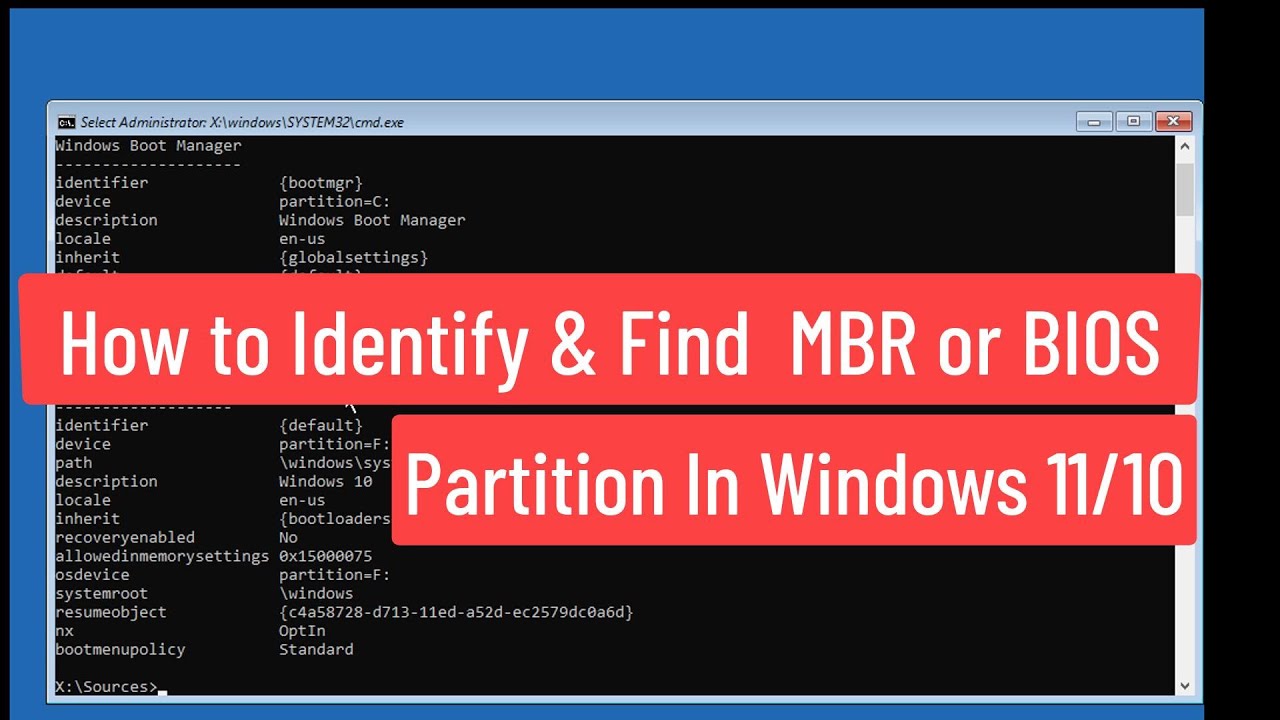Click 'Windows Boot Manager' description value
This screenshot has height=720, width=1280.
click(x=372, y=220)
